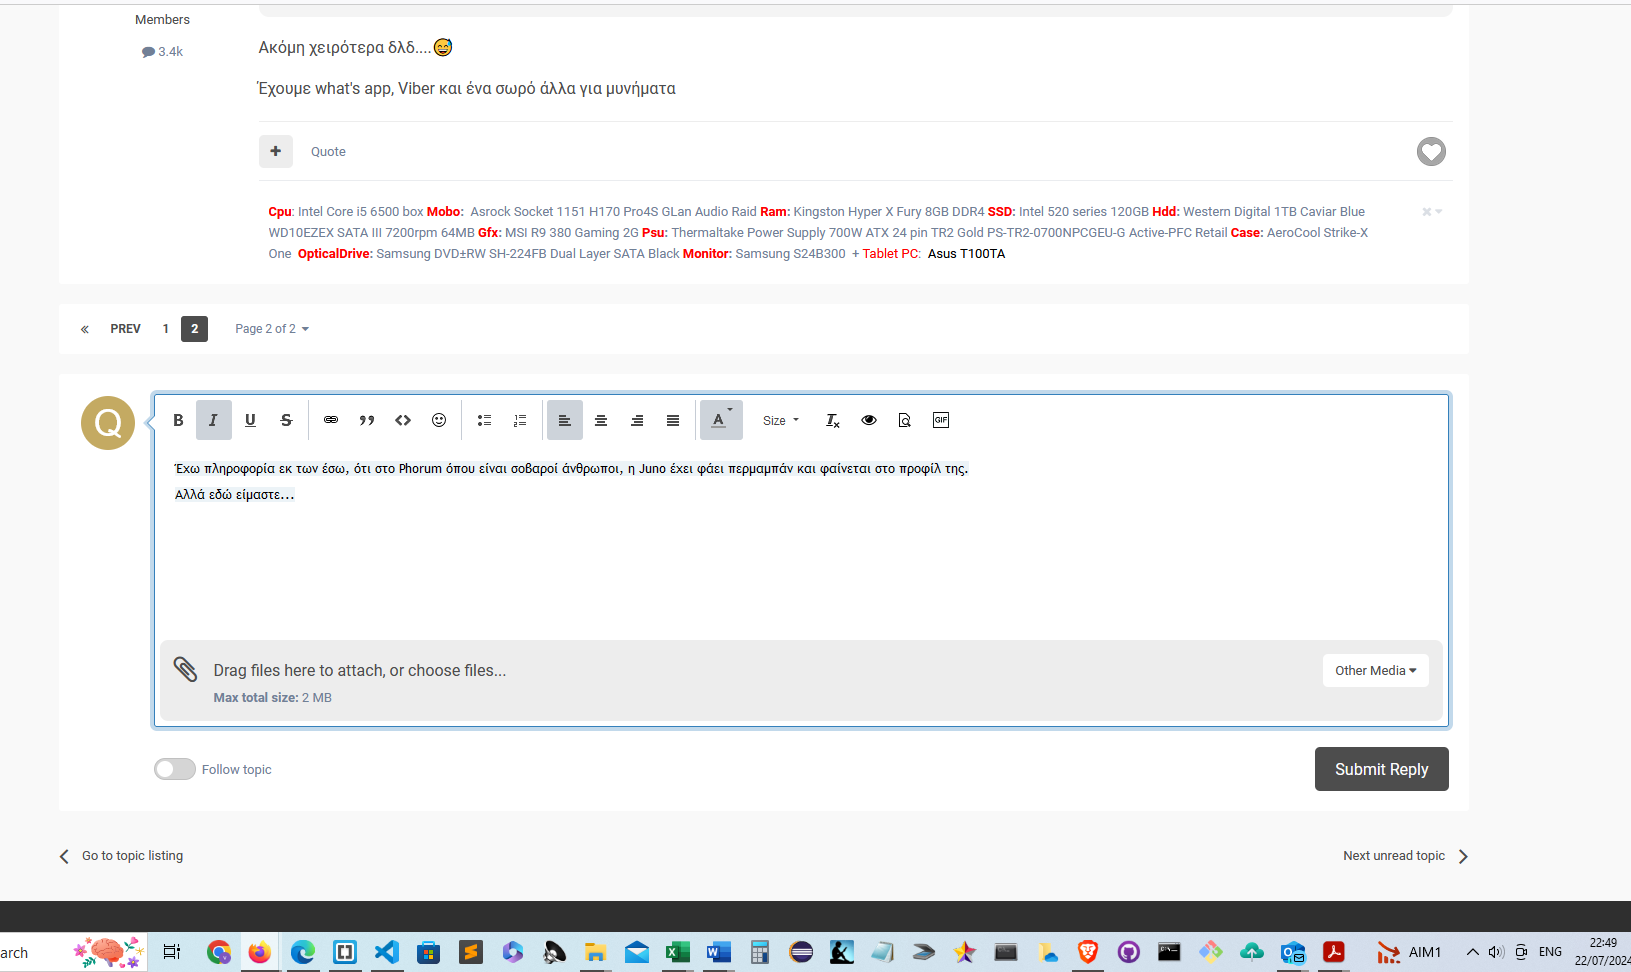
Task: Apply underline formatting
Action: pos(250,420)
